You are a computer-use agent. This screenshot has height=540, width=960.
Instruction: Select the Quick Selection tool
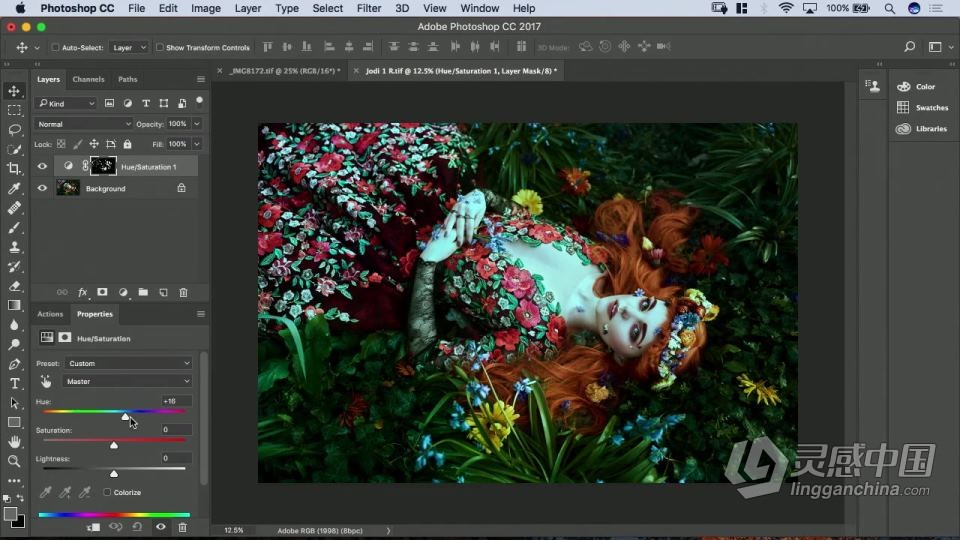pos(14,149)
